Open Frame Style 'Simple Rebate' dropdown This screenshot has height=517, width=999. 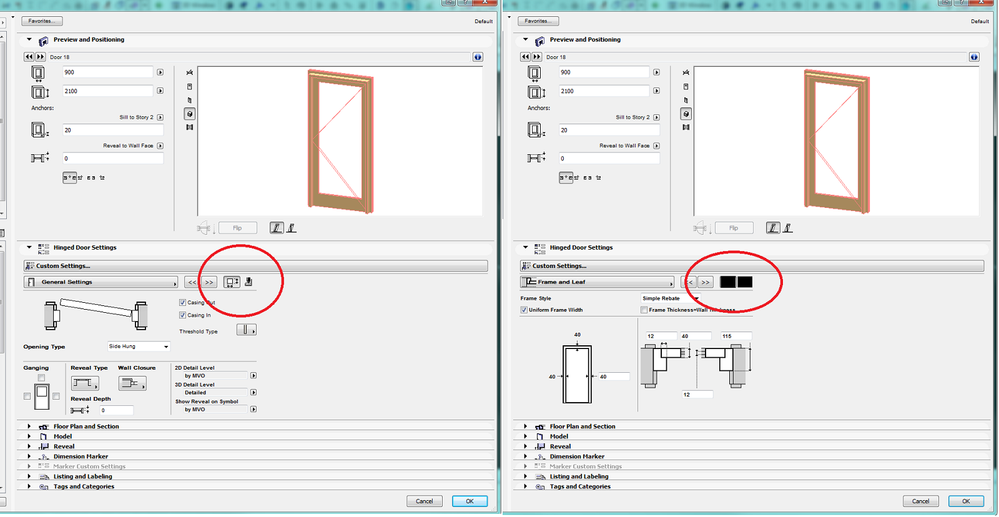point(670,298)
